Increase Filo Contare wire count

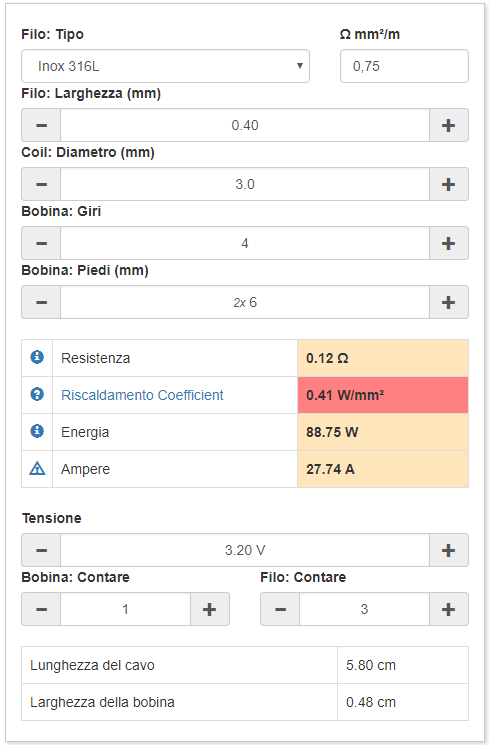tap(449, 609)
